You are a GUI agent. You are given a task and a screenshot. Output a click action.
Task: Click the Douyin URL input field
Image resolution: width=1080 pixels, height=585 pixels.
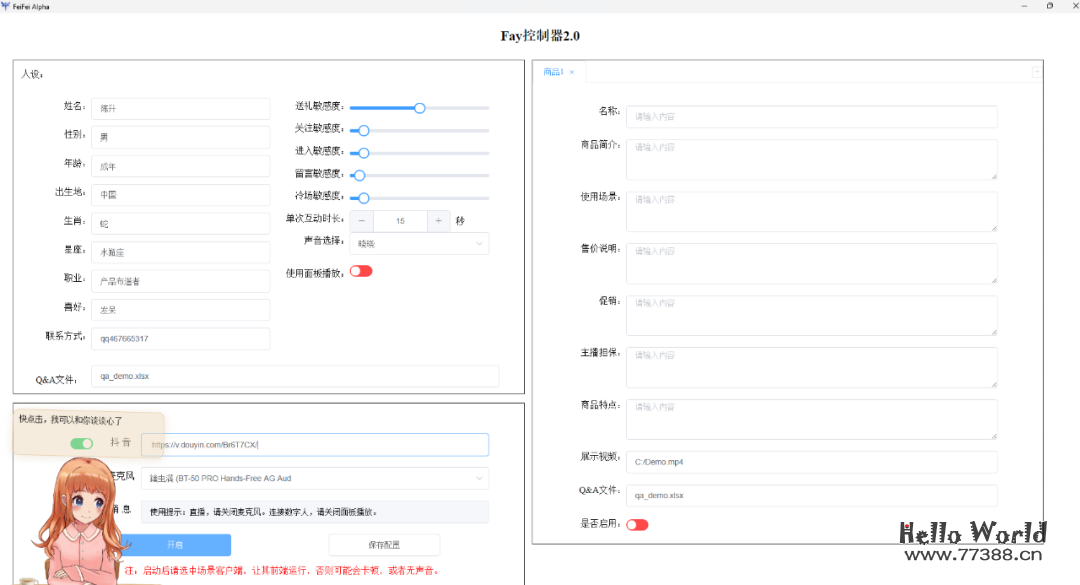(320, 444)
